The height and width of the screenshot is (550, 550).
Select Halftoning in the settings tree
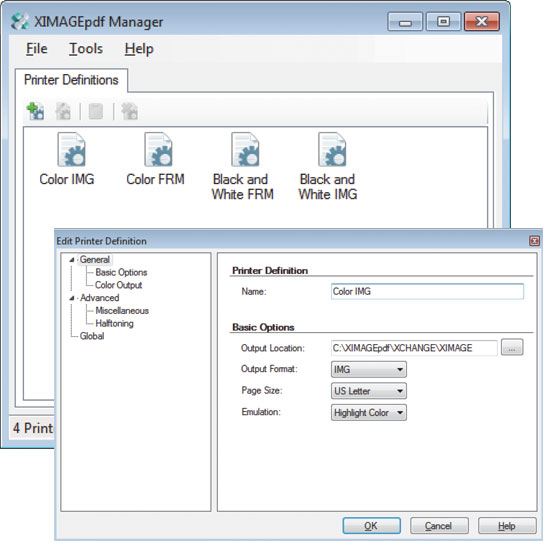114,323
